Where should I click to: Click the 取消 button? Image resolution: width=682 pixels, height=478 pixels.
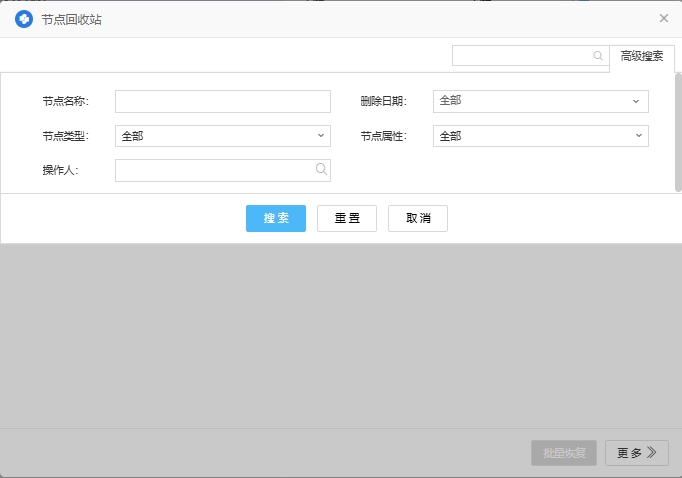417,219
